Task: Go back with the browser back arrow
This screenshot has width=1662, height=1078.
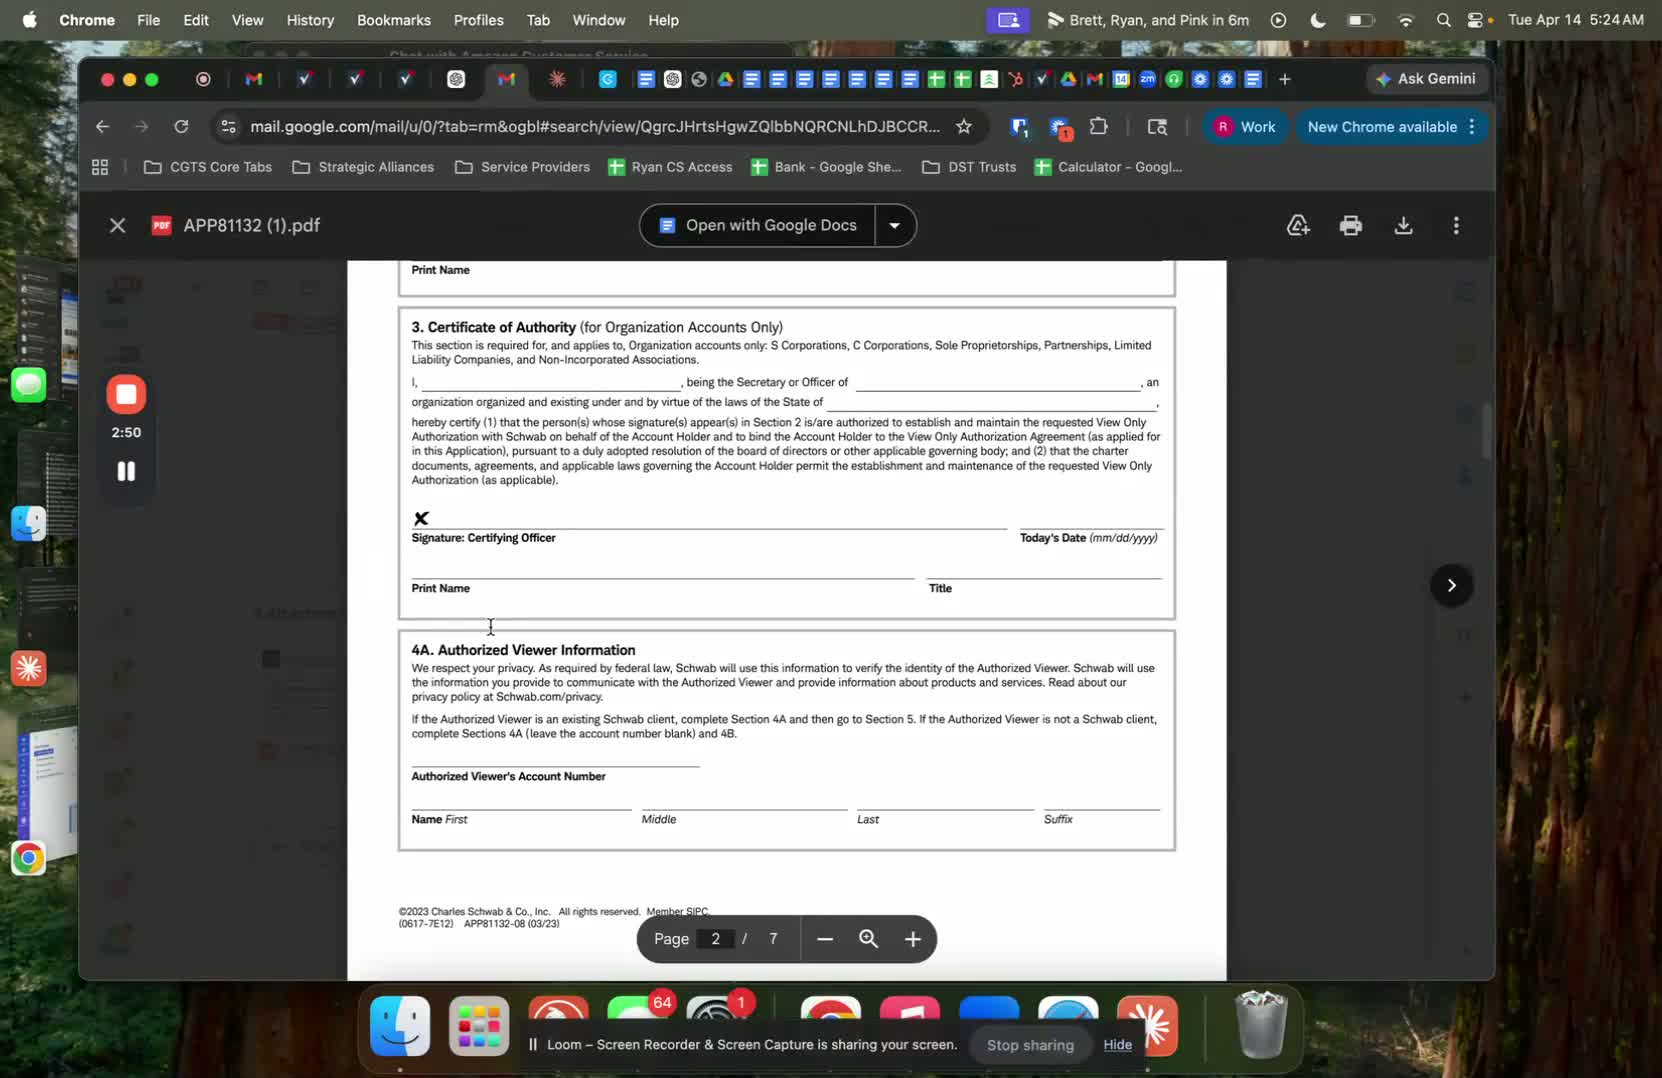Action: click(x=102, y=127)
